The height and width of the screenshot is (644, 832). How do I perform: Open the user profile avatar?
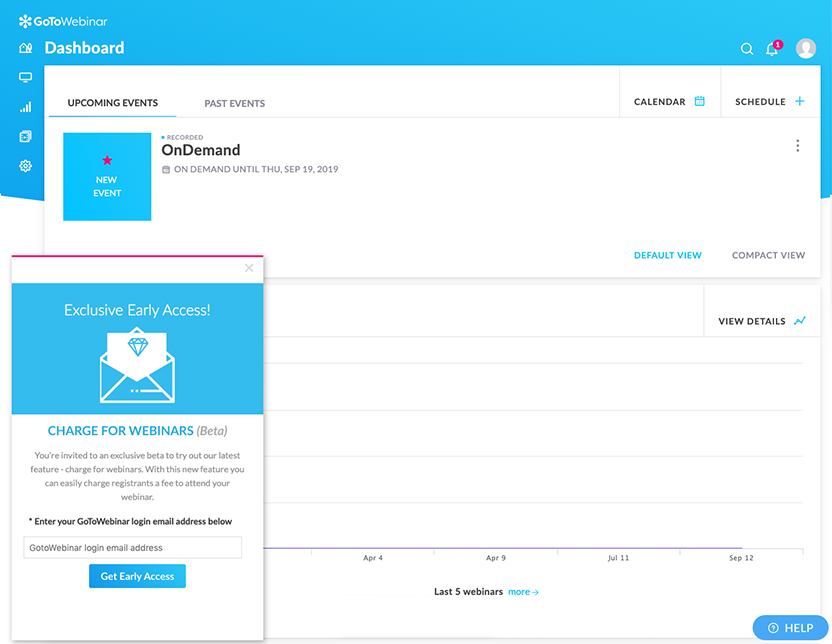805,48
